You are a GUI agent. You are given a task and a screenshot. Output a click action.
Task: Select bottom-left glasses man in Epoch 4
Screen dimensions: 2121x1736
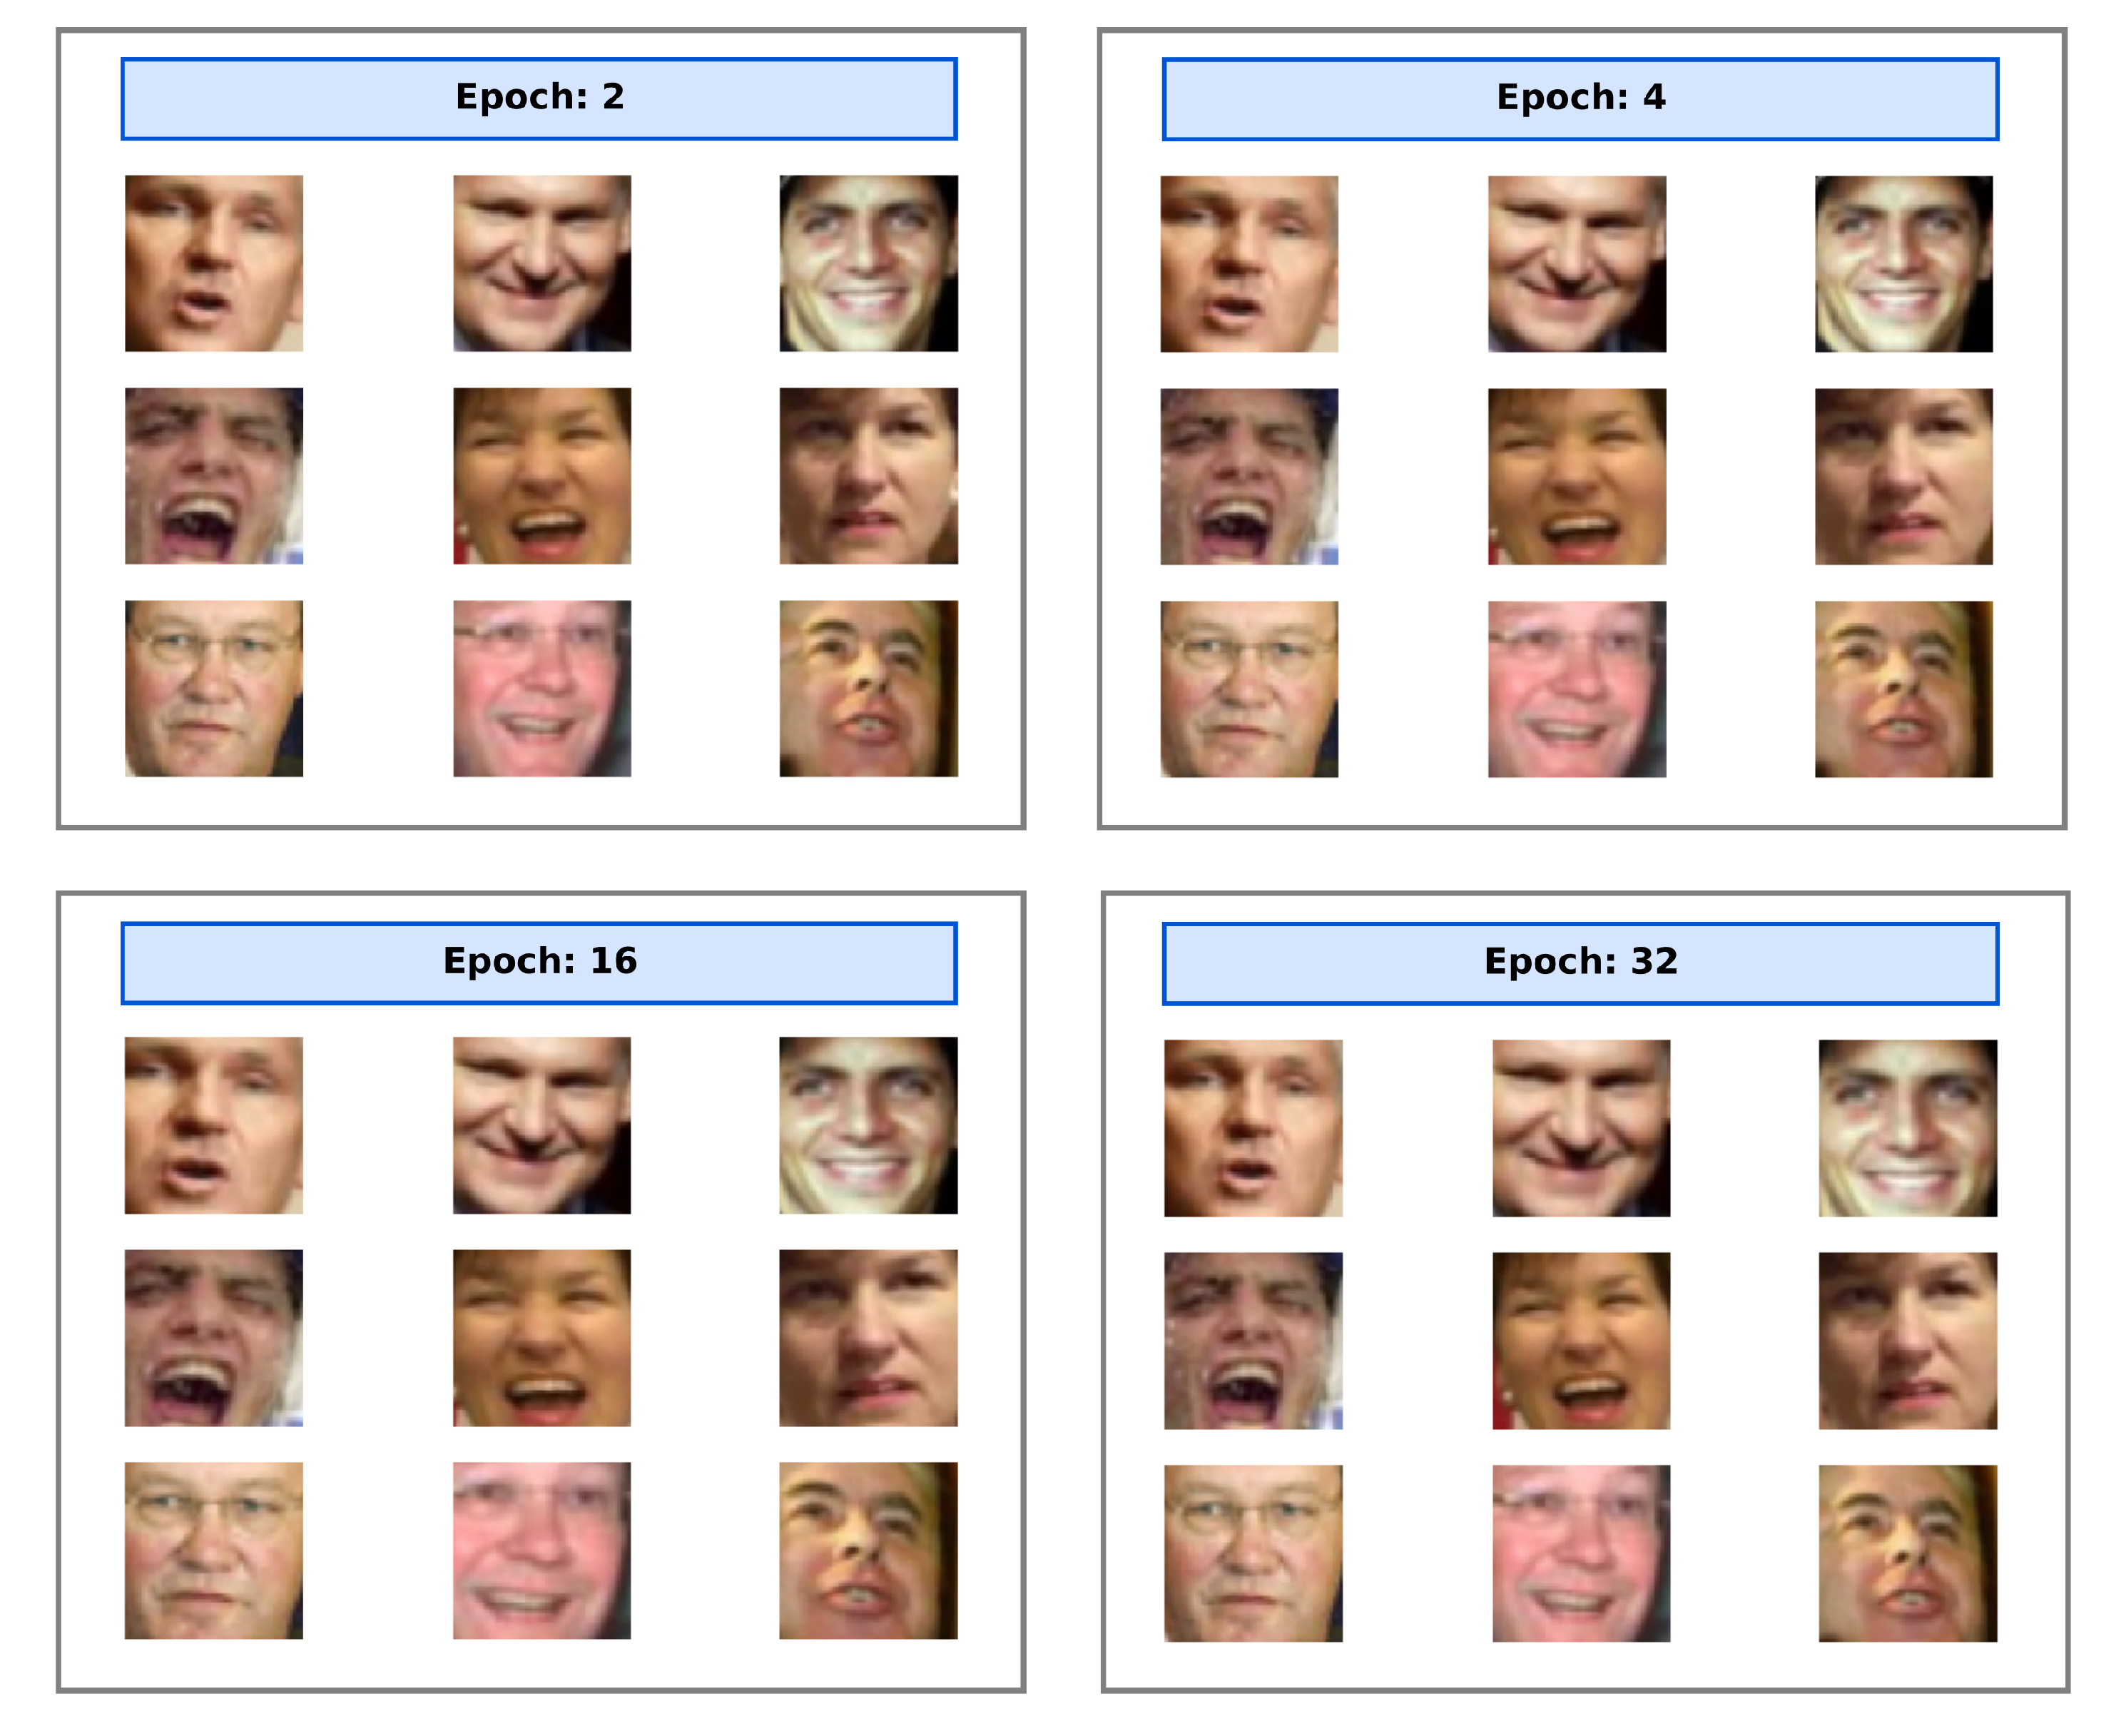(1248, 689)
